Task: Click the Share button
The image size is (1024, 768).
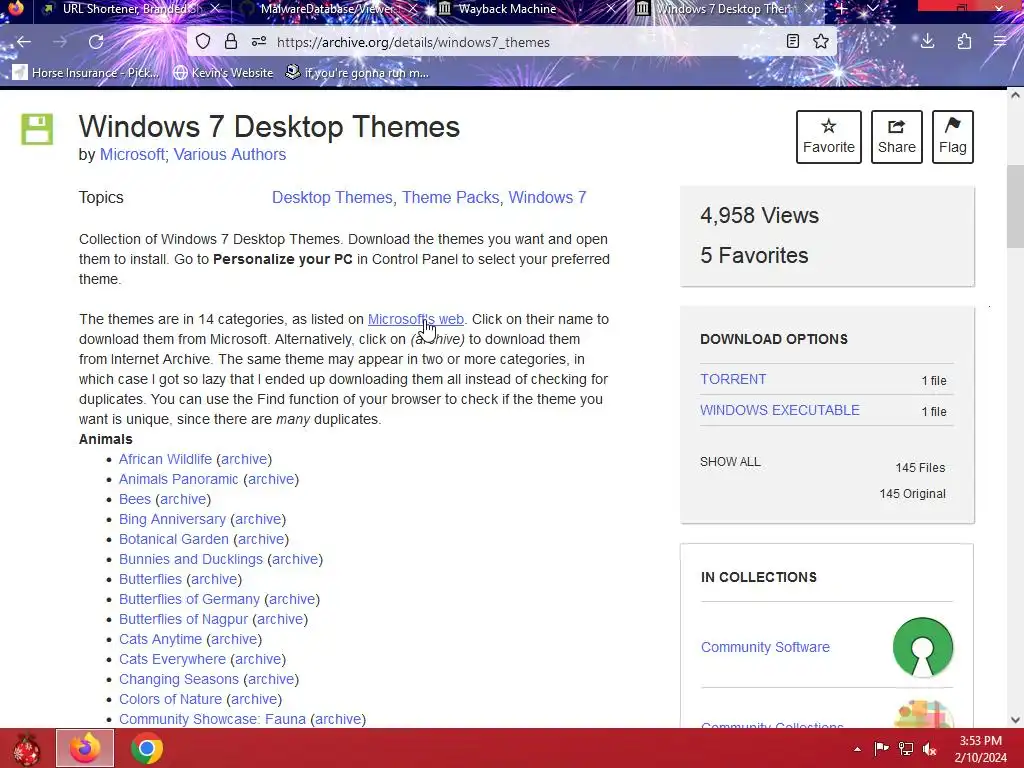Action: [x=896, y=136]
